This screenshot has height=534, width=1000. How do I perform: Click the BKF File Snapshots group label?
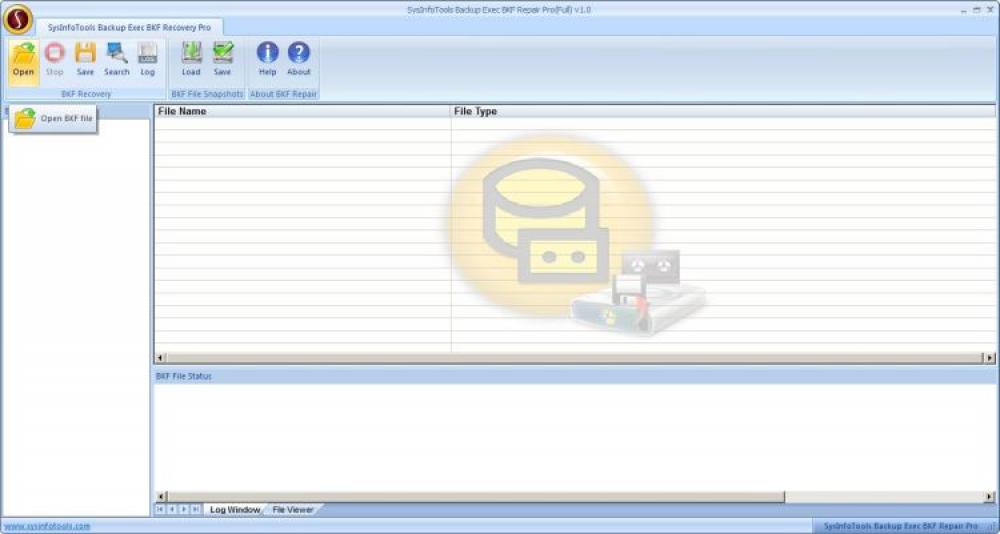(207, 94)
